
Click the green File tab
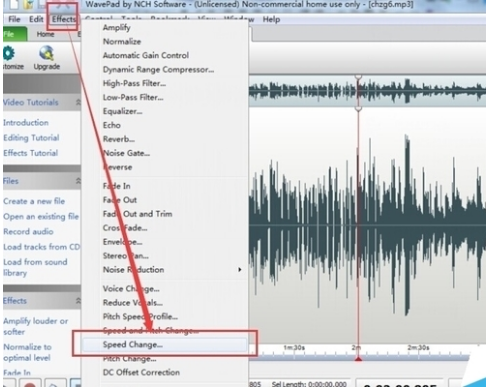click(14, 34)
